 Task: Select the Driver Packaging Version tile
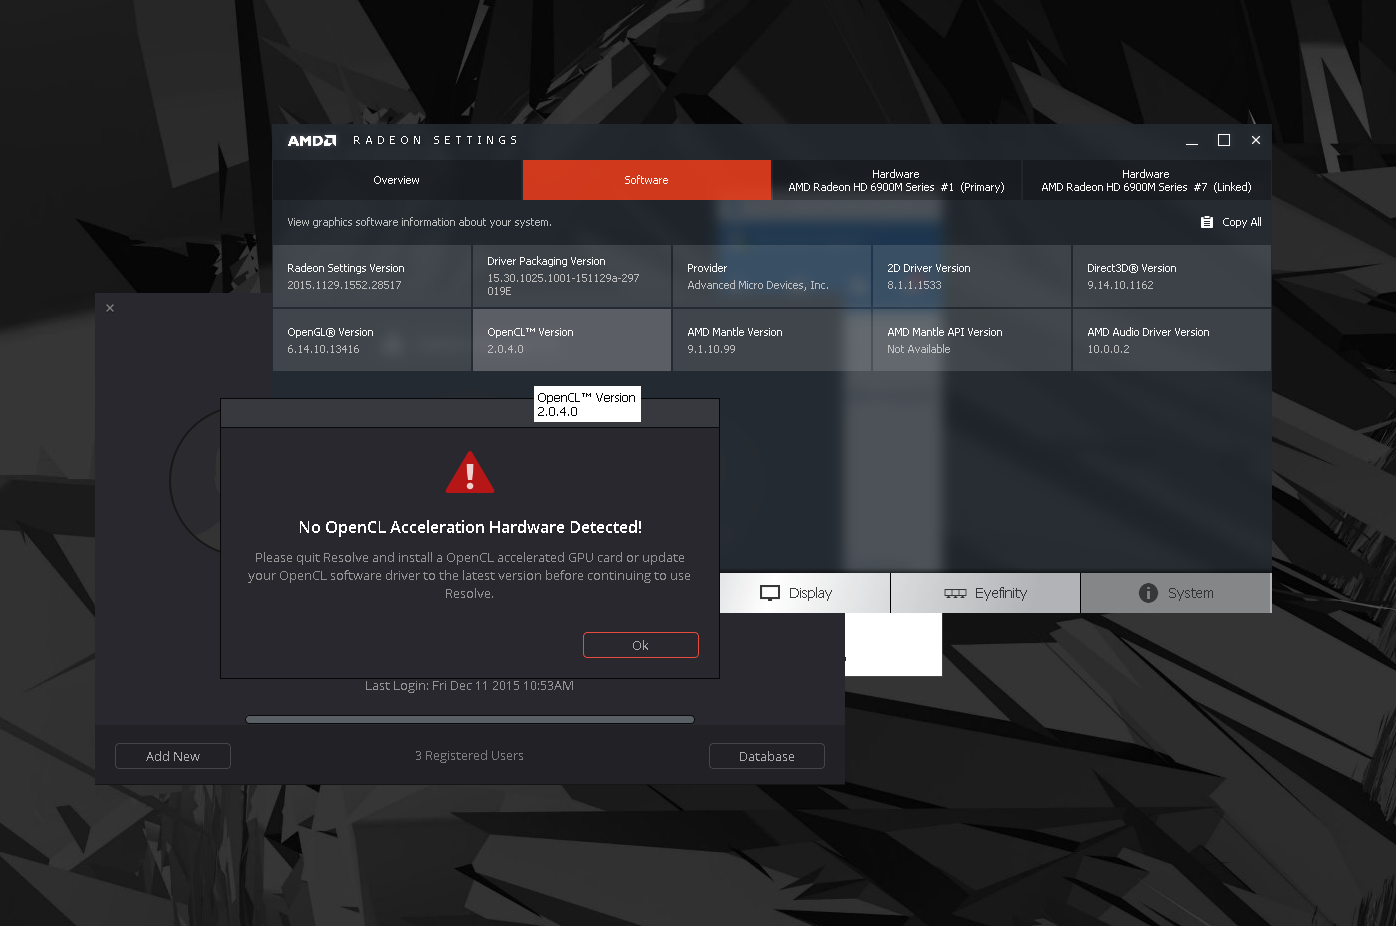pos(572,276)
